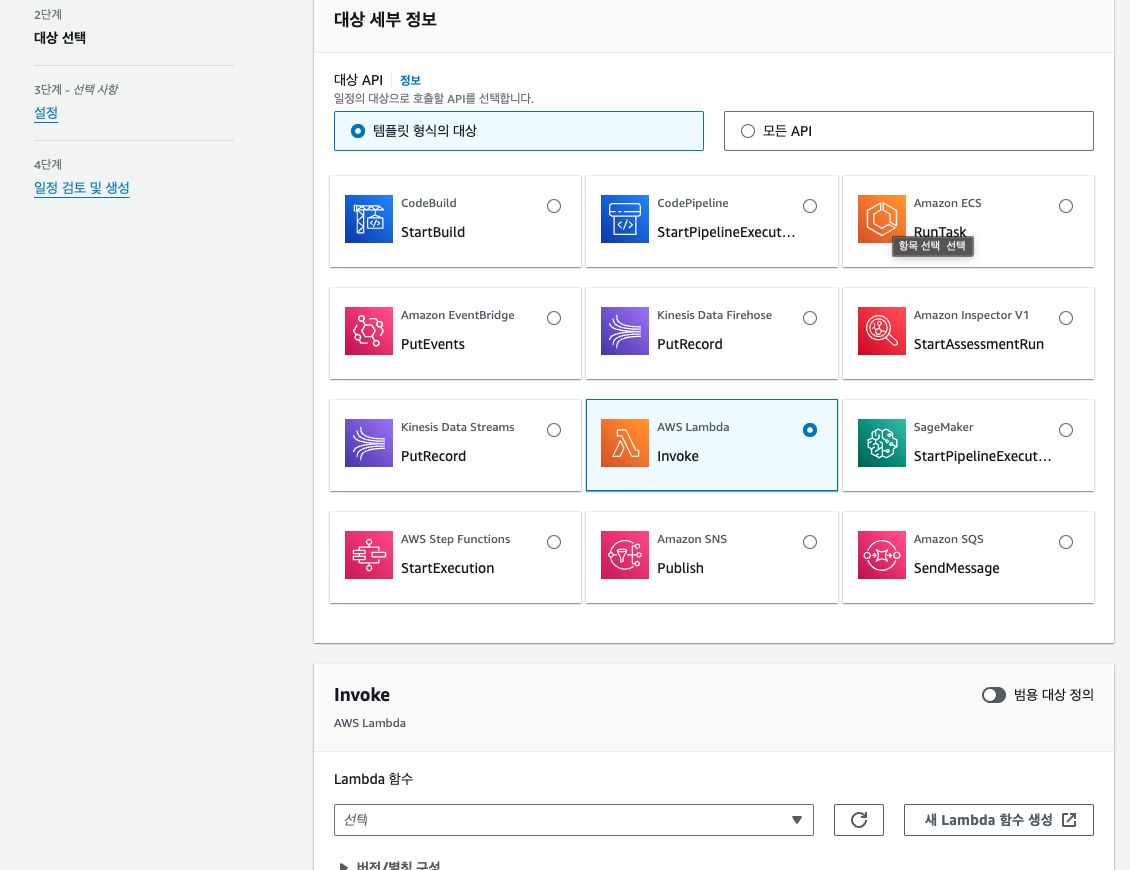Click the Amazon Inspector V1 icon

881,331
